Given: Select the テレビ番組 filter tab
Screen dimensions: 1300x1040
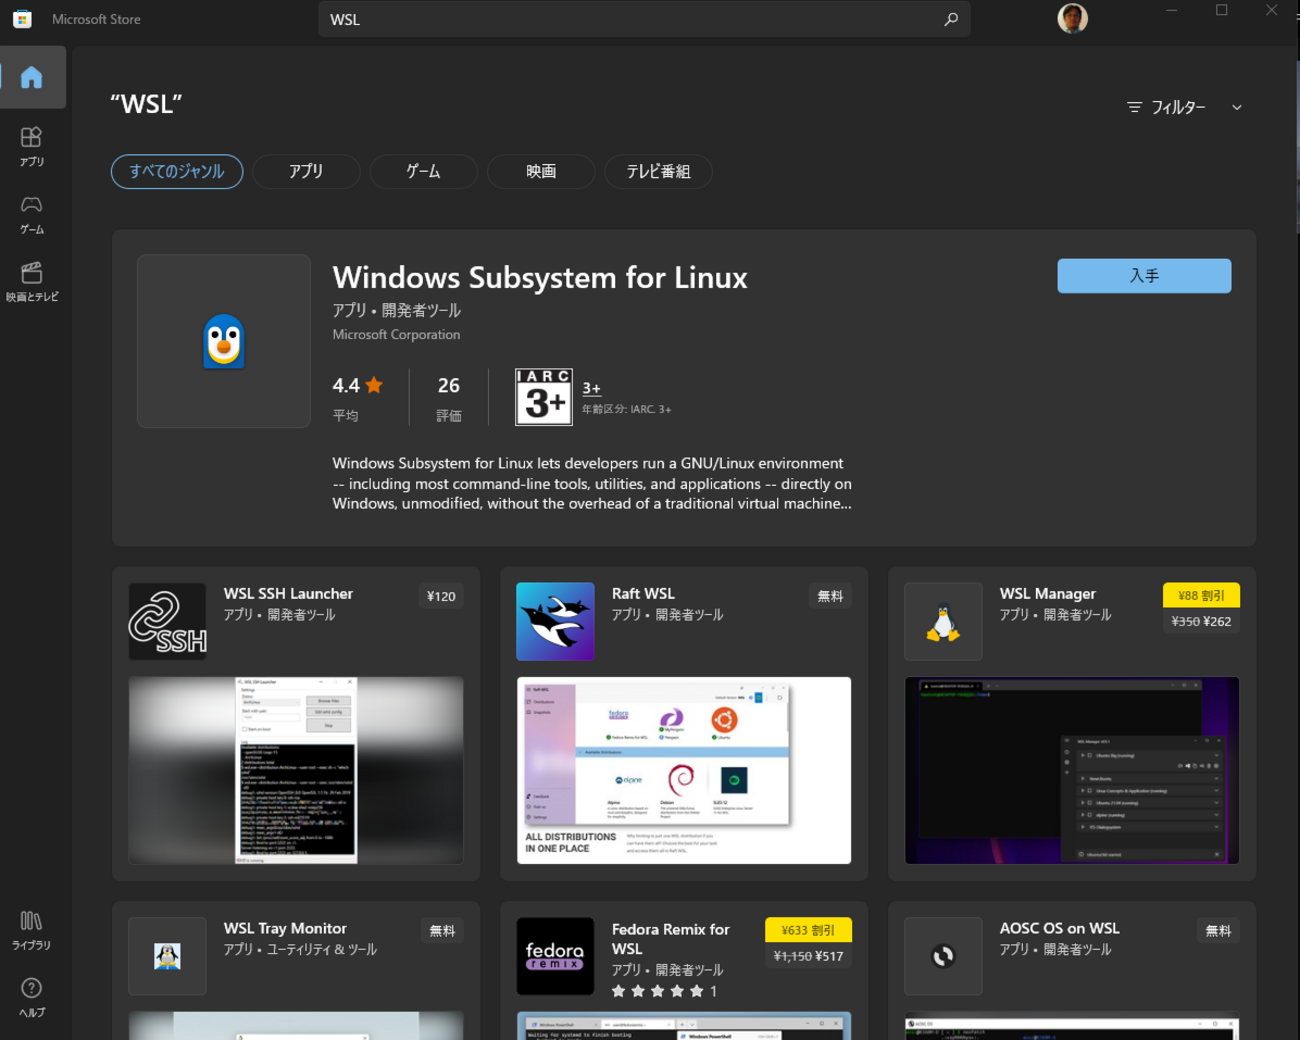Looking at the screenshot, I should [658, 171].
